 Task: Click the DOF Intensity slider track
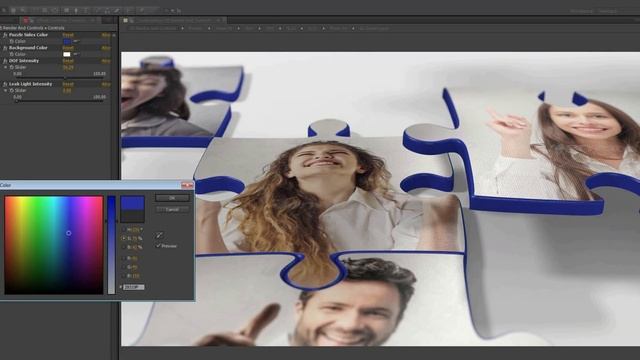click(60, 78)
